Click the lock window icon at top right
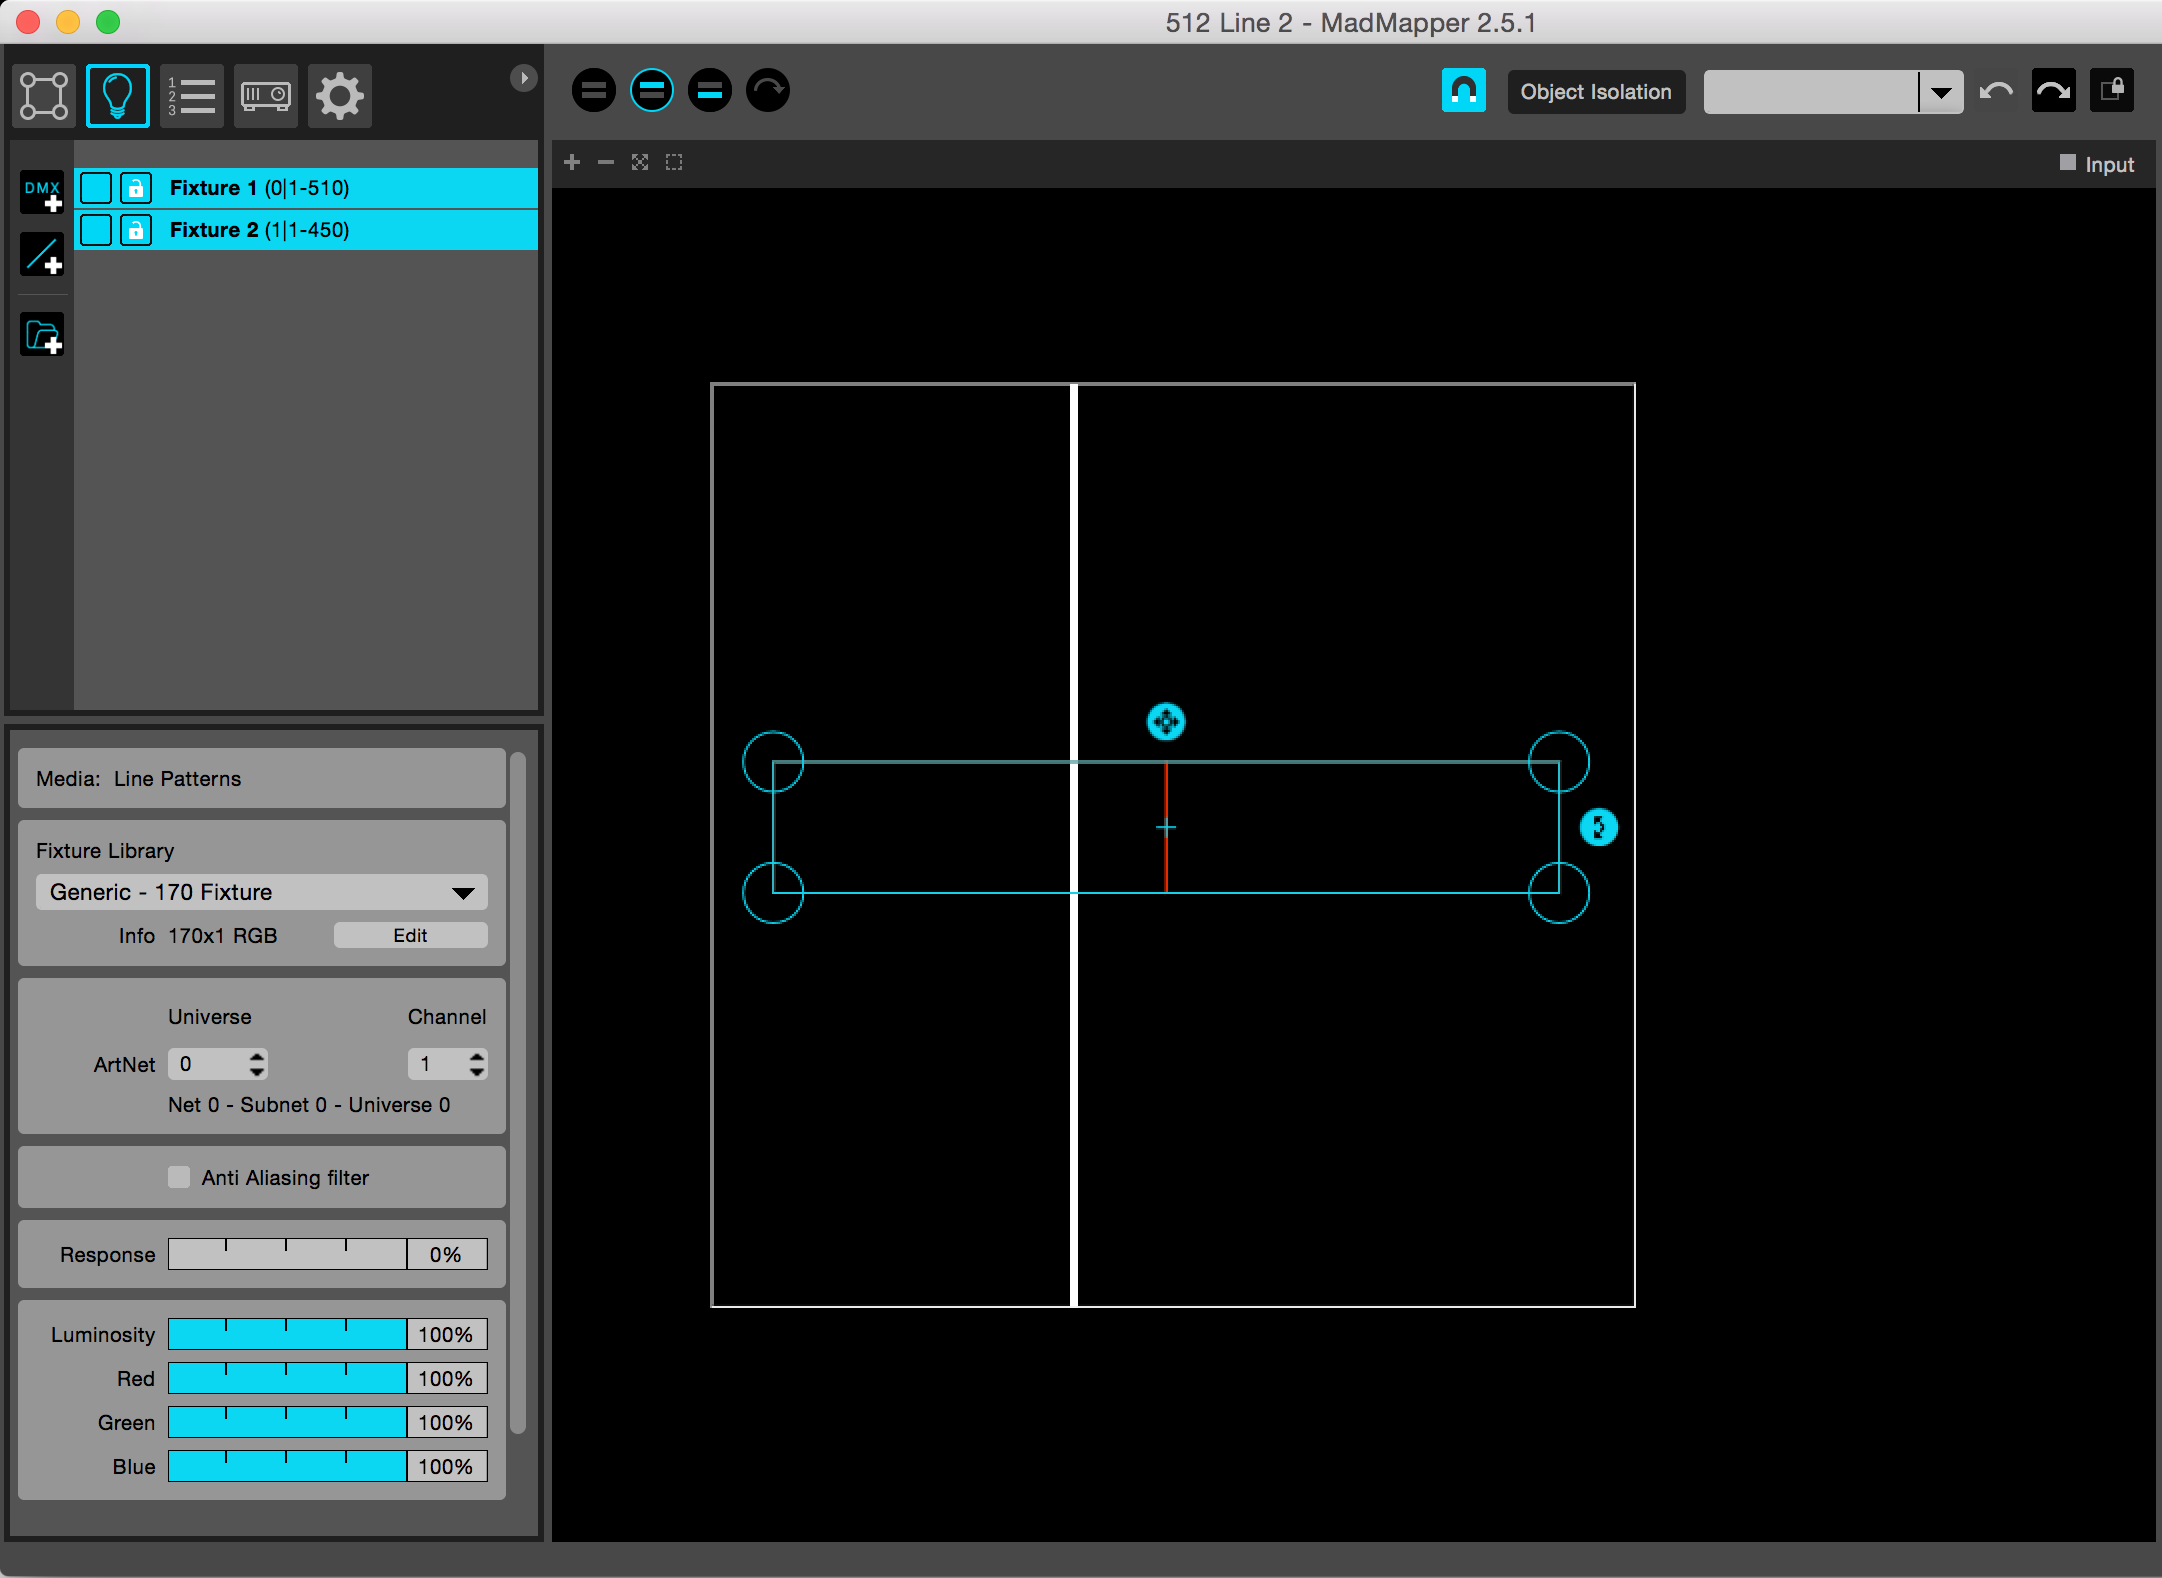 pyautogui.click(x=2112, y=91)
